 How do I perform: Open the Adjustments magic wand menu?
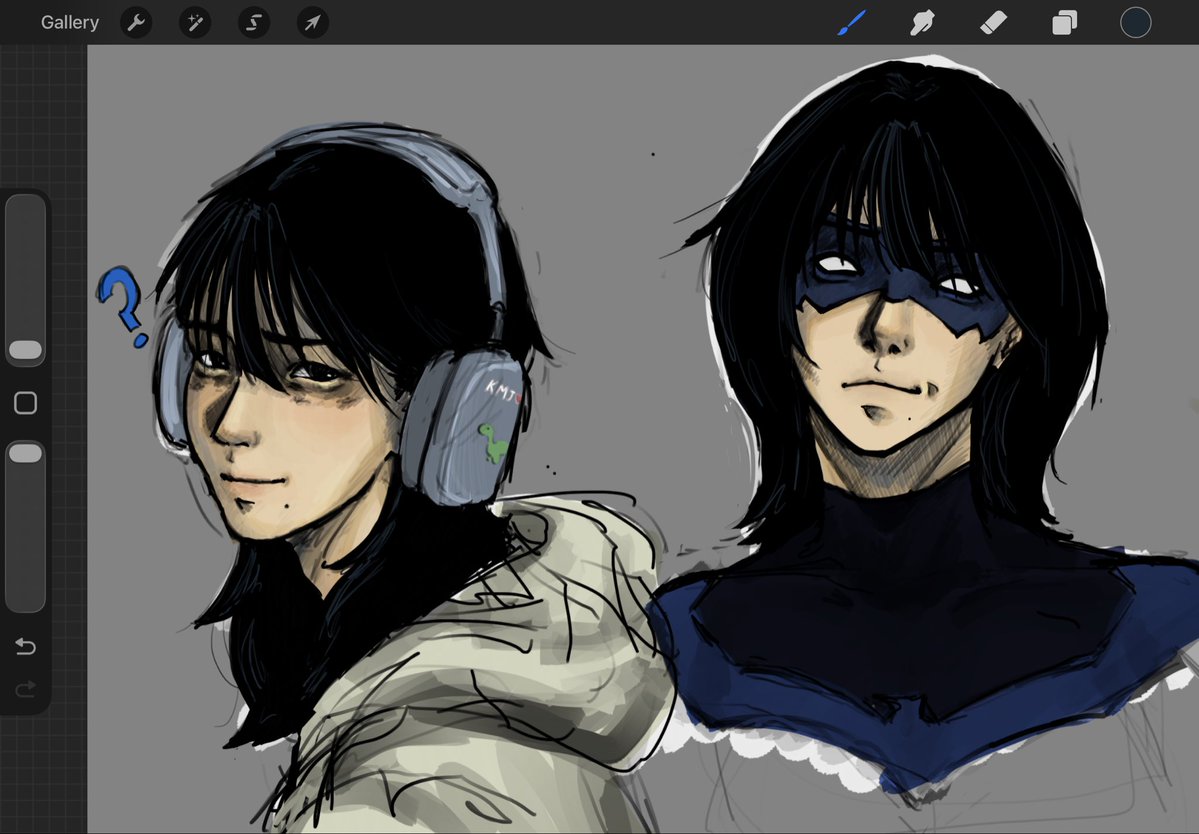[195, 22]
